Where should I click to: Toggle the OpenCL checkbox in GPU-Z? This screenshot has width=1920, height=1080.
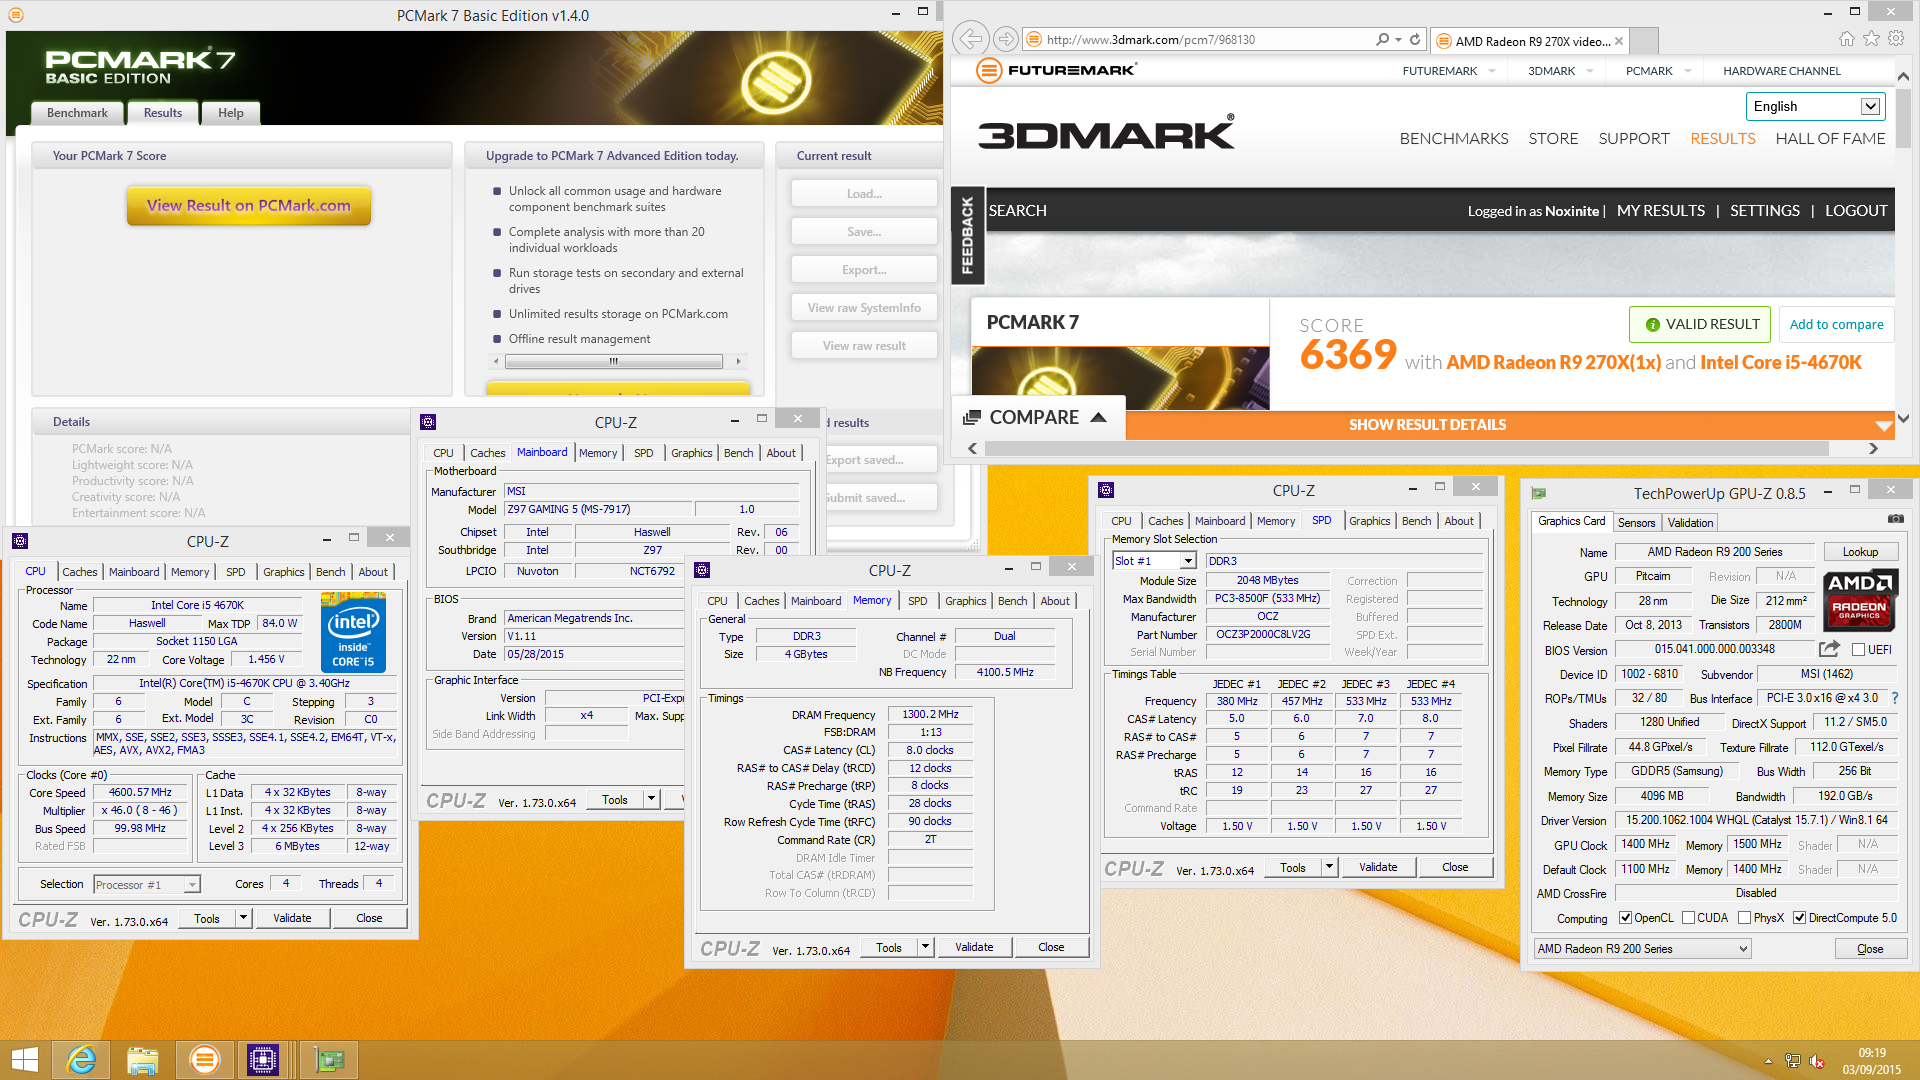[1626, 918]
